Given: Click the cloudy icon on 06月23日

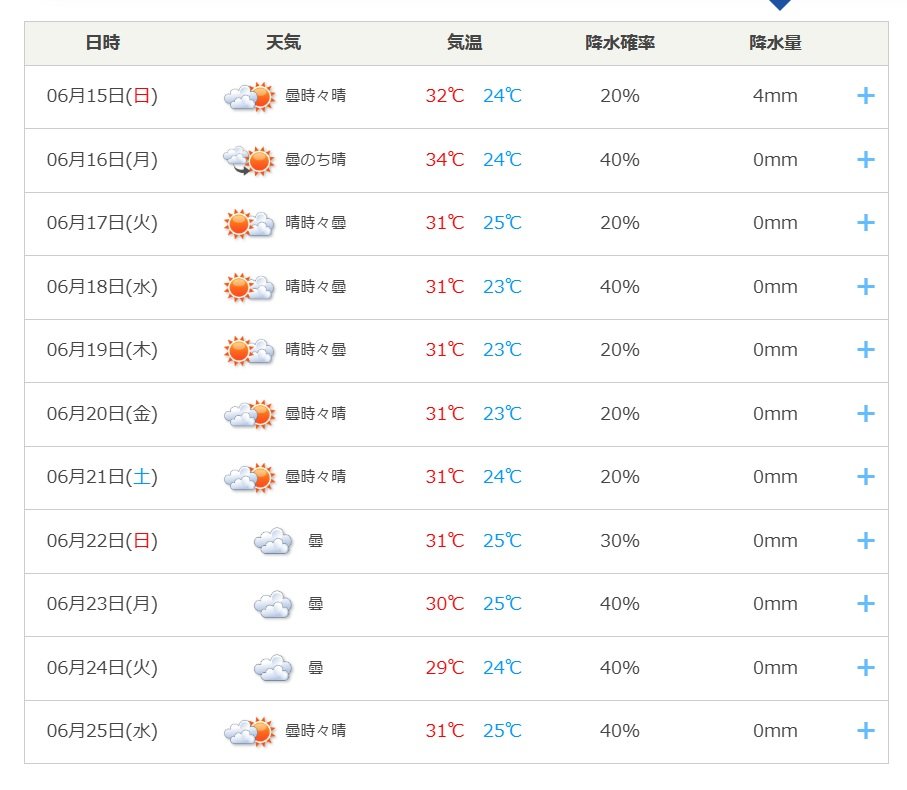Looking at the screenshot, I should coord(273,604).
